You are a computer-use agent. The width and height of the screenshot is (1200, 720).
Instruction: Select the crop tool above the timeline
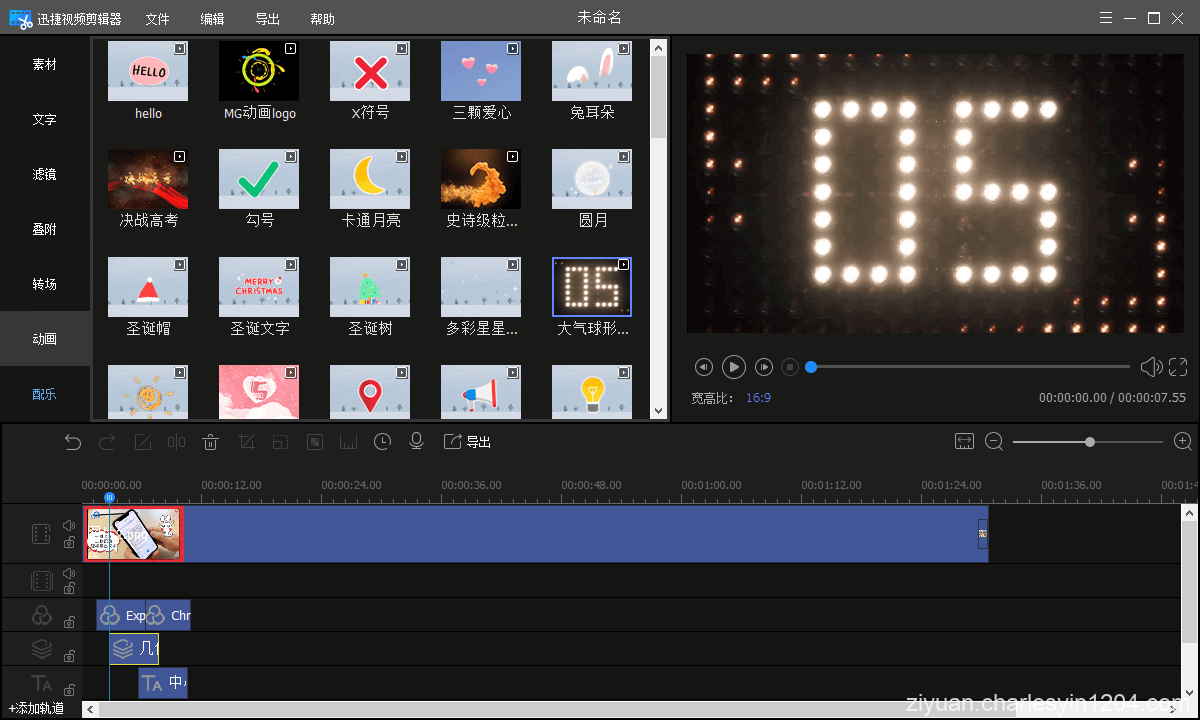click(245, 441)
